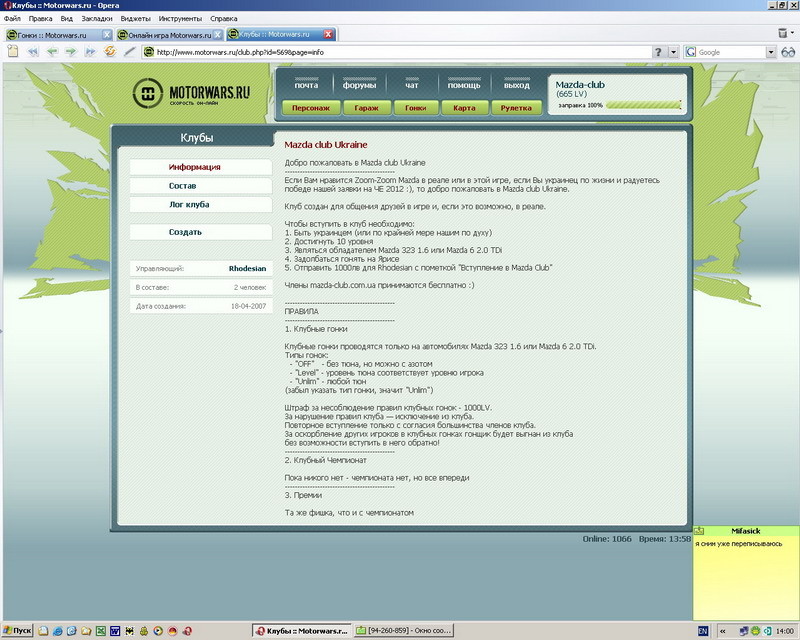Open the Виджеты menu
The height and width of the screenshot is (640, 800).
(x=135, y=18)
